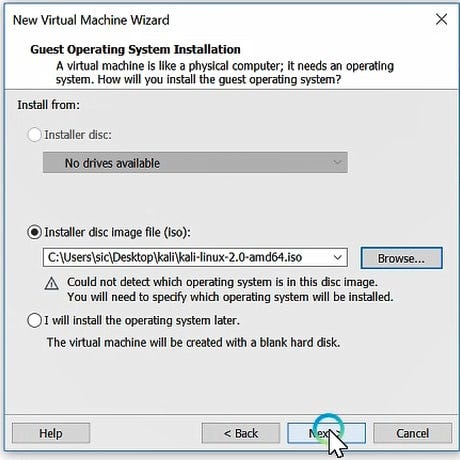Click the 'Could not detect' warning message text
This screenshot has width=460, height=460.
(x=230, y=289)
